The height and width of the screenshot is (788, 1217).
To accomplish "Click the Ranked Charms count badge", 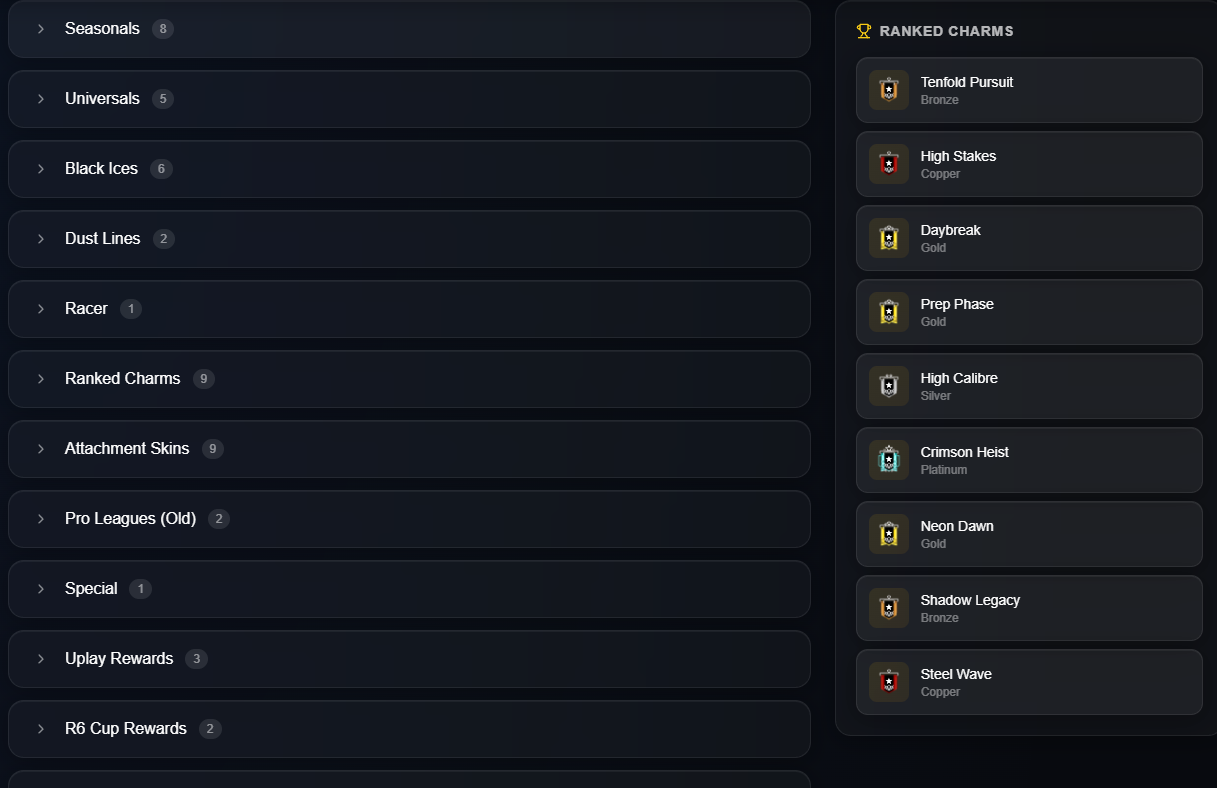I will 204,379.
